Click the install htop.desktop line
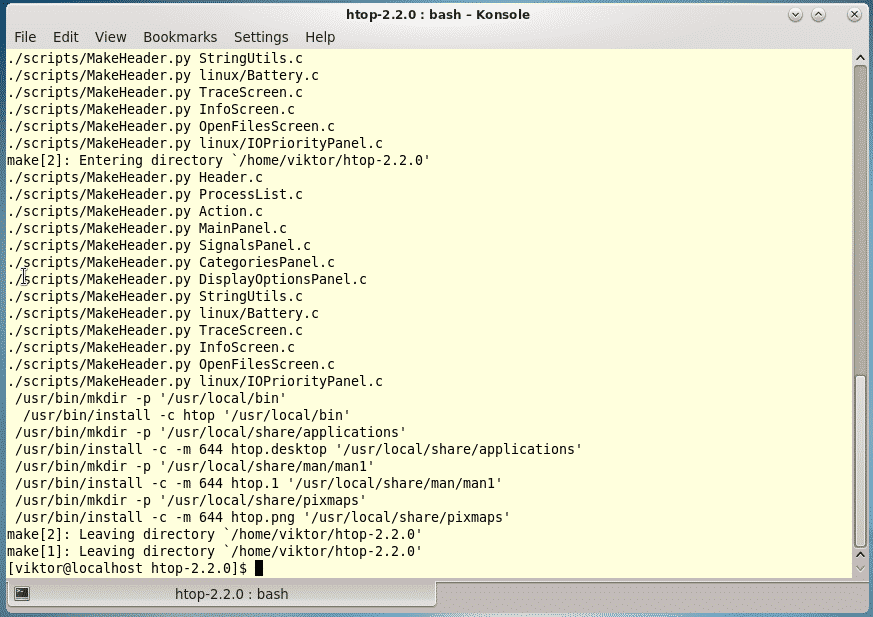The width and height of the screenshot is (873, 617). [298, 449]
